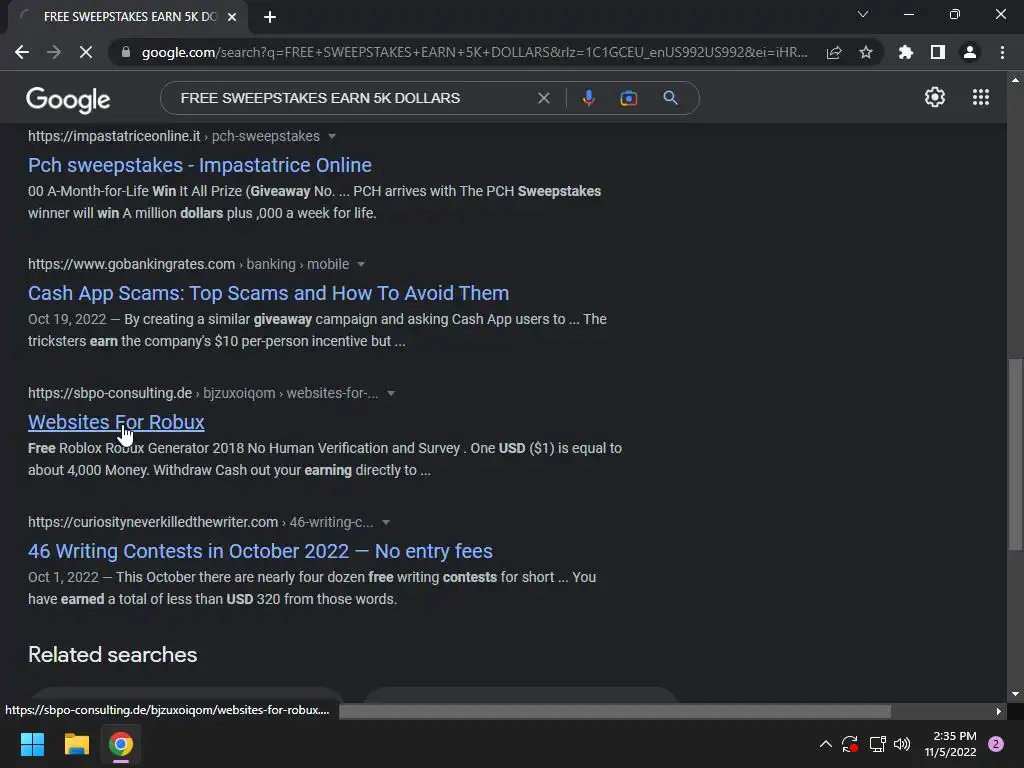1024x768 pixels.
Task: Expand options for sbpo-consulting.de result
Action: [391, 394]
